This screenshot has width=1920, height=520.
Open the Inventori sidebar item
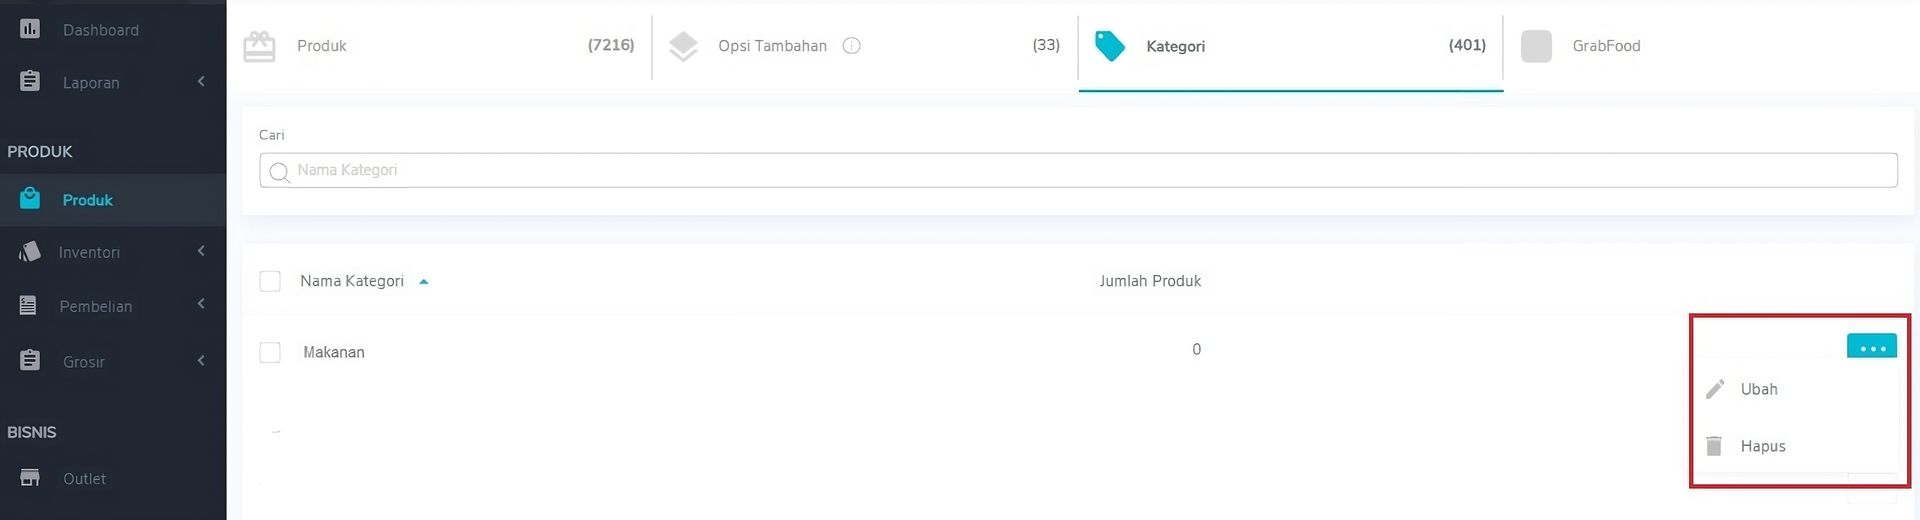click(x=113, y=252)
